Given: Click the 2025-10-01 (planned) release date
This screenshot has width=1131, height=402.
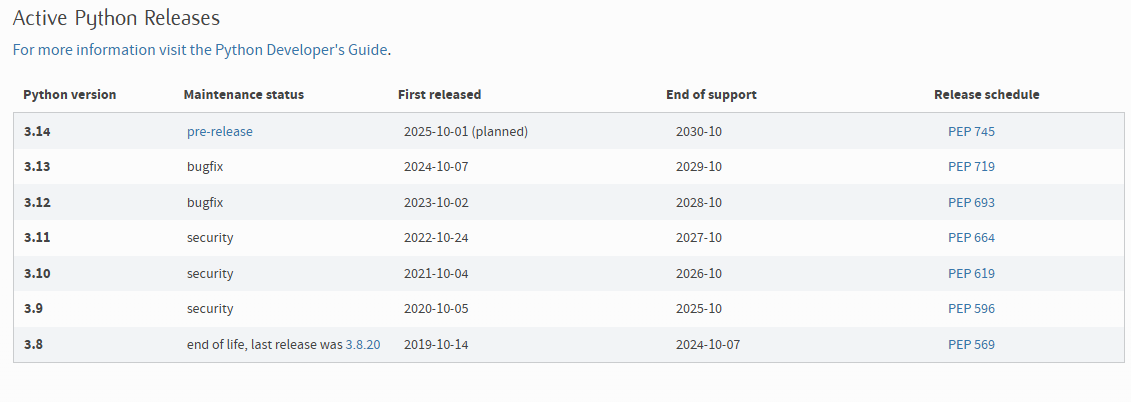Looking at the screenshot, I should point(465,131).
